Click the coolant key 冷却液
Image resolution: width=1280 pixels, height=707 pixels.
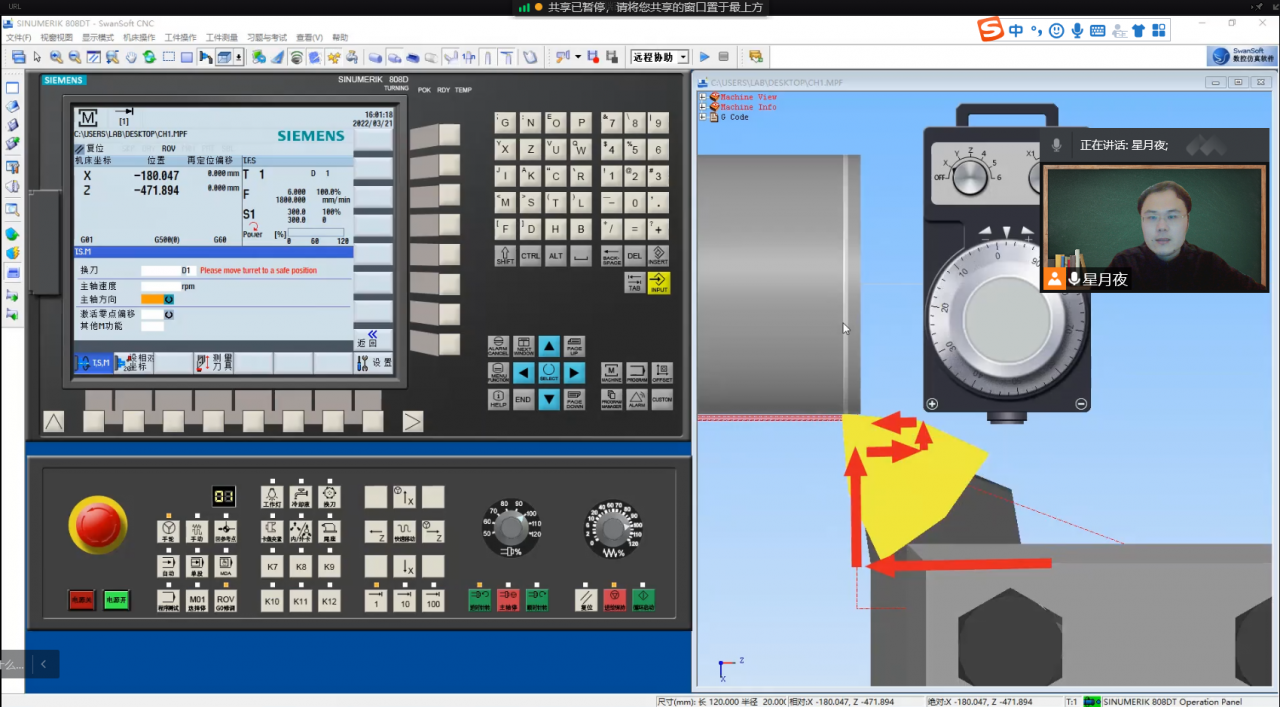pos(300,497)
